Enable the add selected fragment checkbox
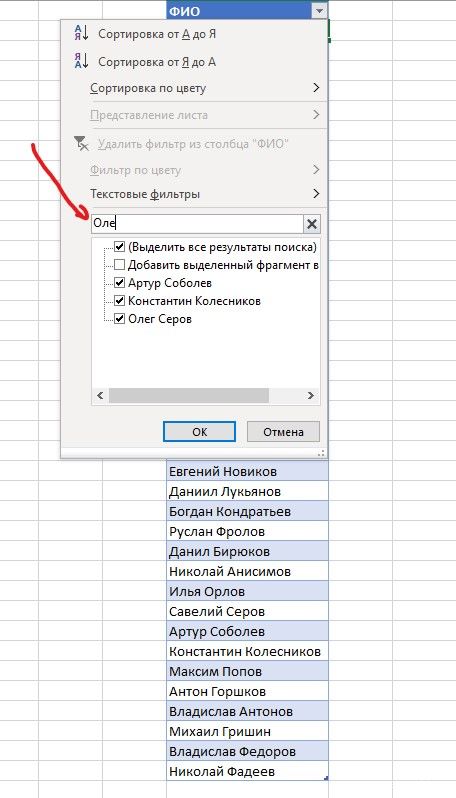 120,265
